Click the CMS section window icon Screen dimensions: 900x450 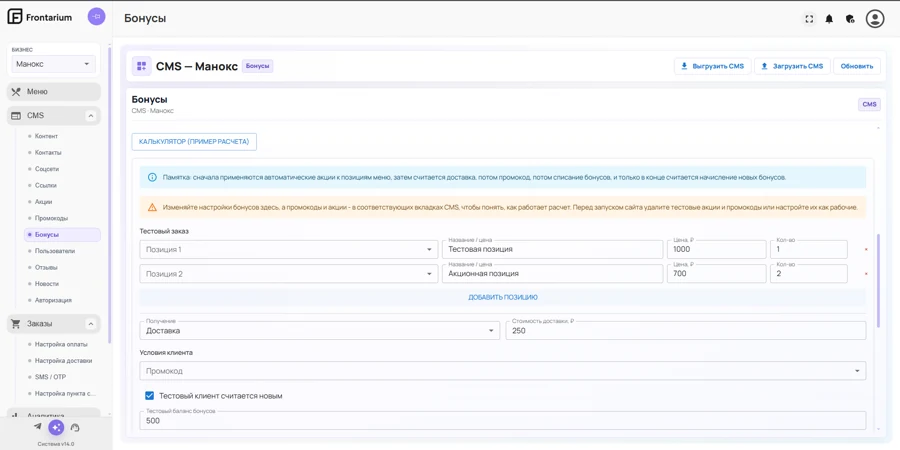(16, 116)
